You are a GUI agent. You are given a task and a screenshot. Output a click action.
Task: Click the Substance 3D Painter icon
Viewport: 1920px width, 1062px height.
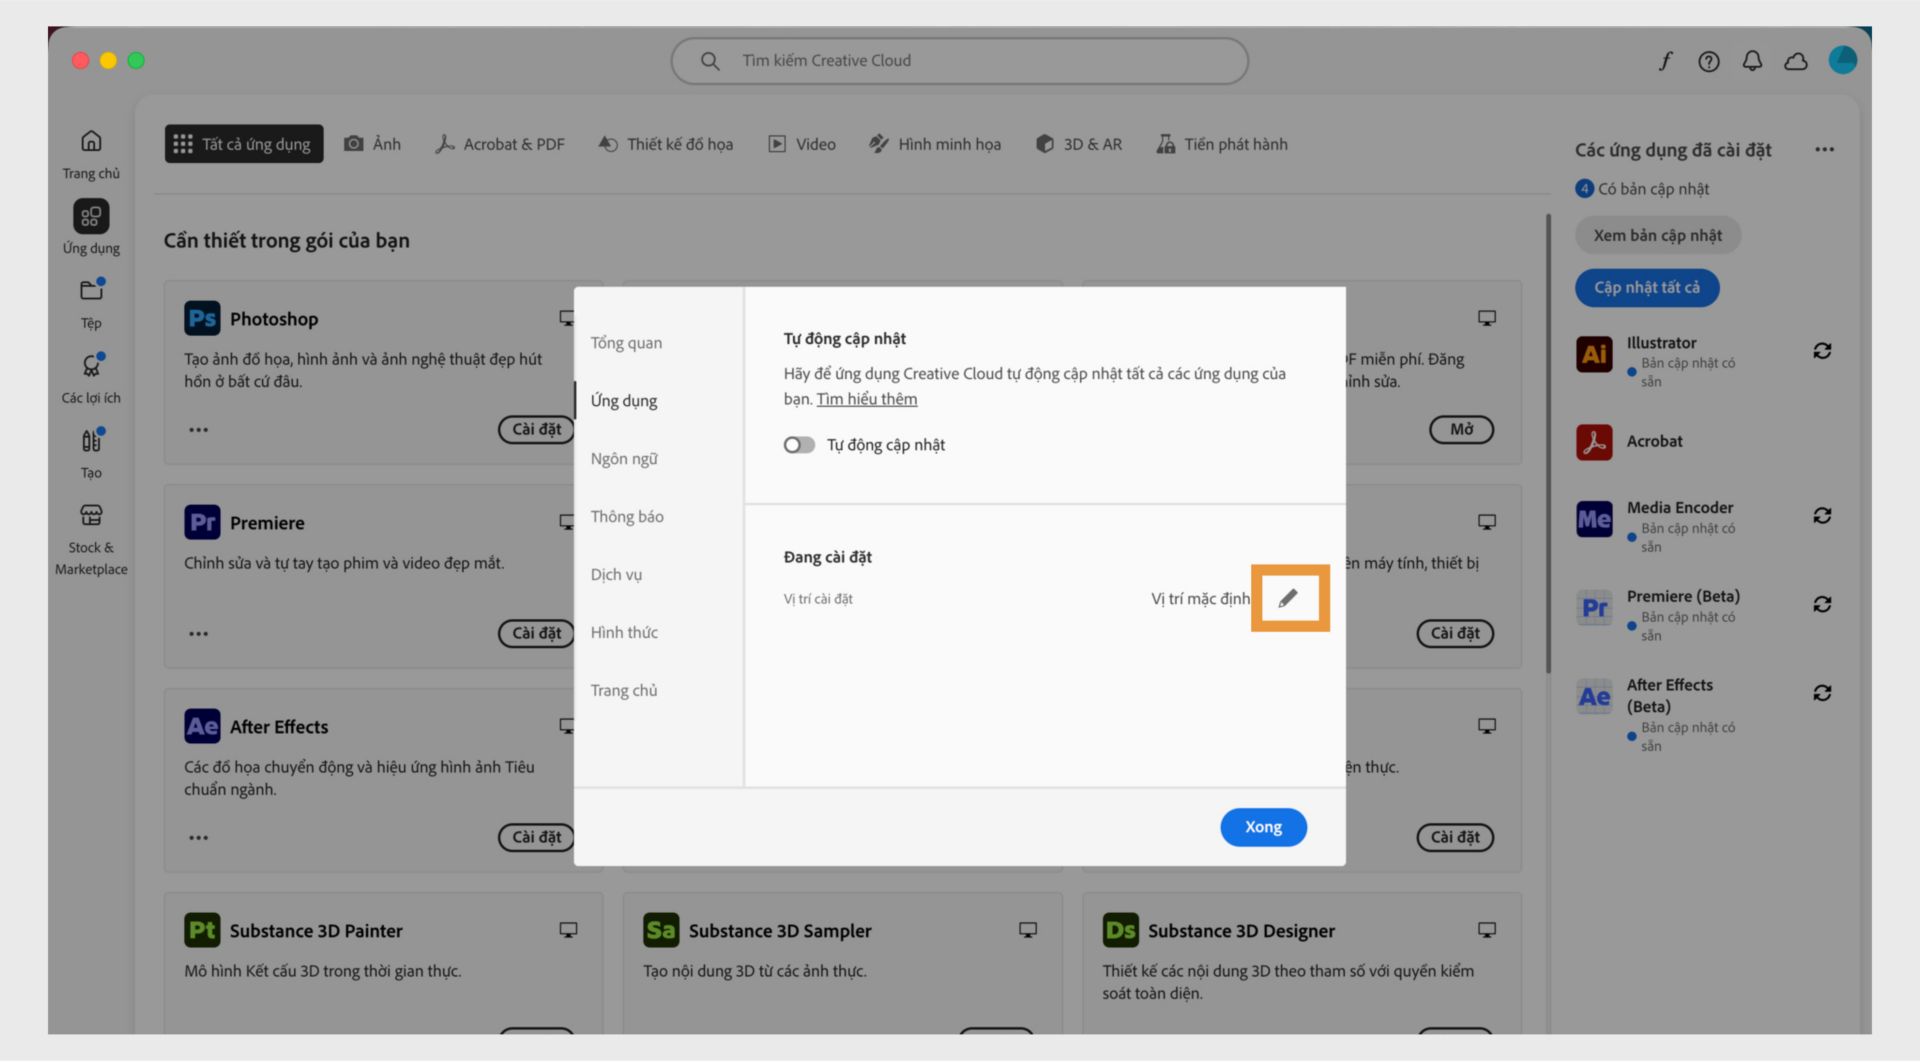click(202, 930)
